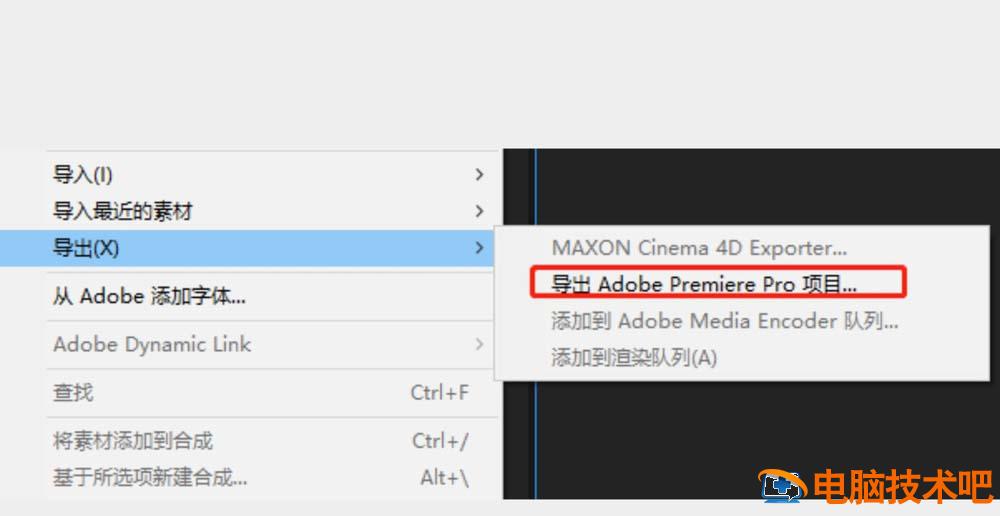This screenshot has width=1000, height=516.
Task: Expand submenu arrow beside 导入(I)
Action: 480,174
